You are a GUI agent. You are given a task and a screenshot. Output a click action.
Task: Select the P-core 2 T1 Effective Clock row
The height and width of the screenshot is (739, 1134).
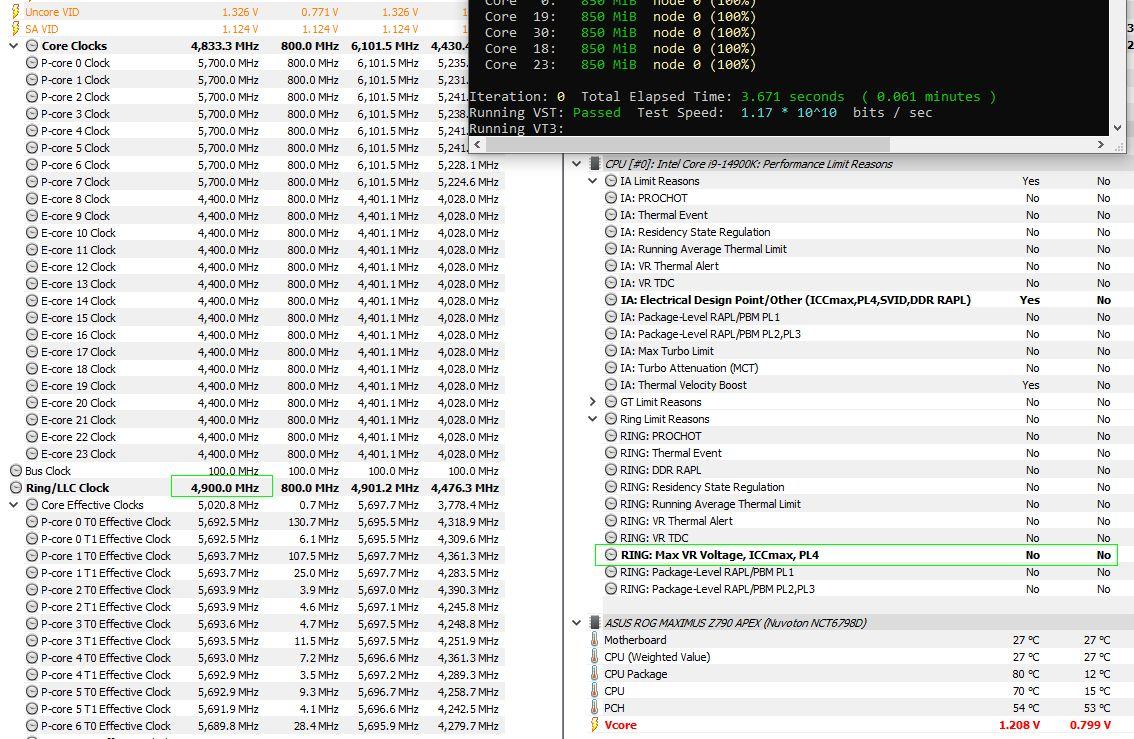252,607
